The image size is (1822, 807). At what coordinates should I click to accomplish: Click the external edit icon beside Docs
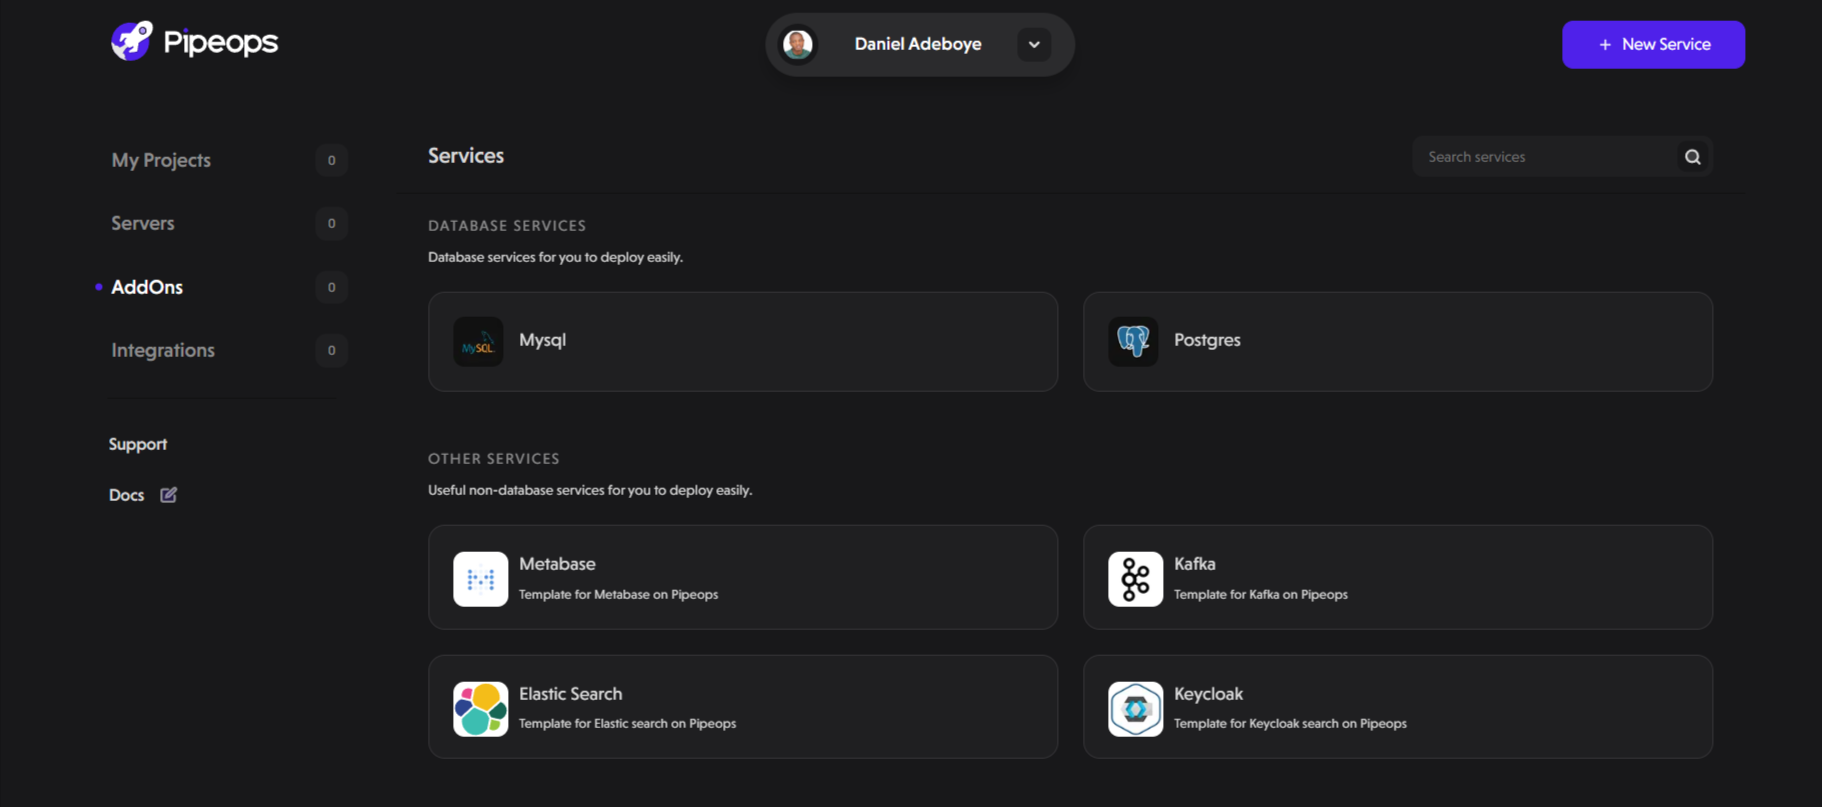(x=169, y=495)
